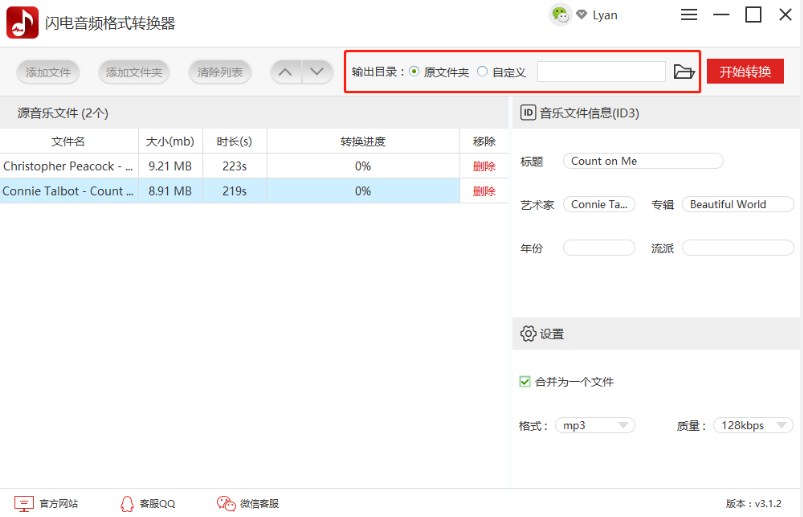Move selected file down with arrow
Screen dimensions: 803x517
[317, 72]
